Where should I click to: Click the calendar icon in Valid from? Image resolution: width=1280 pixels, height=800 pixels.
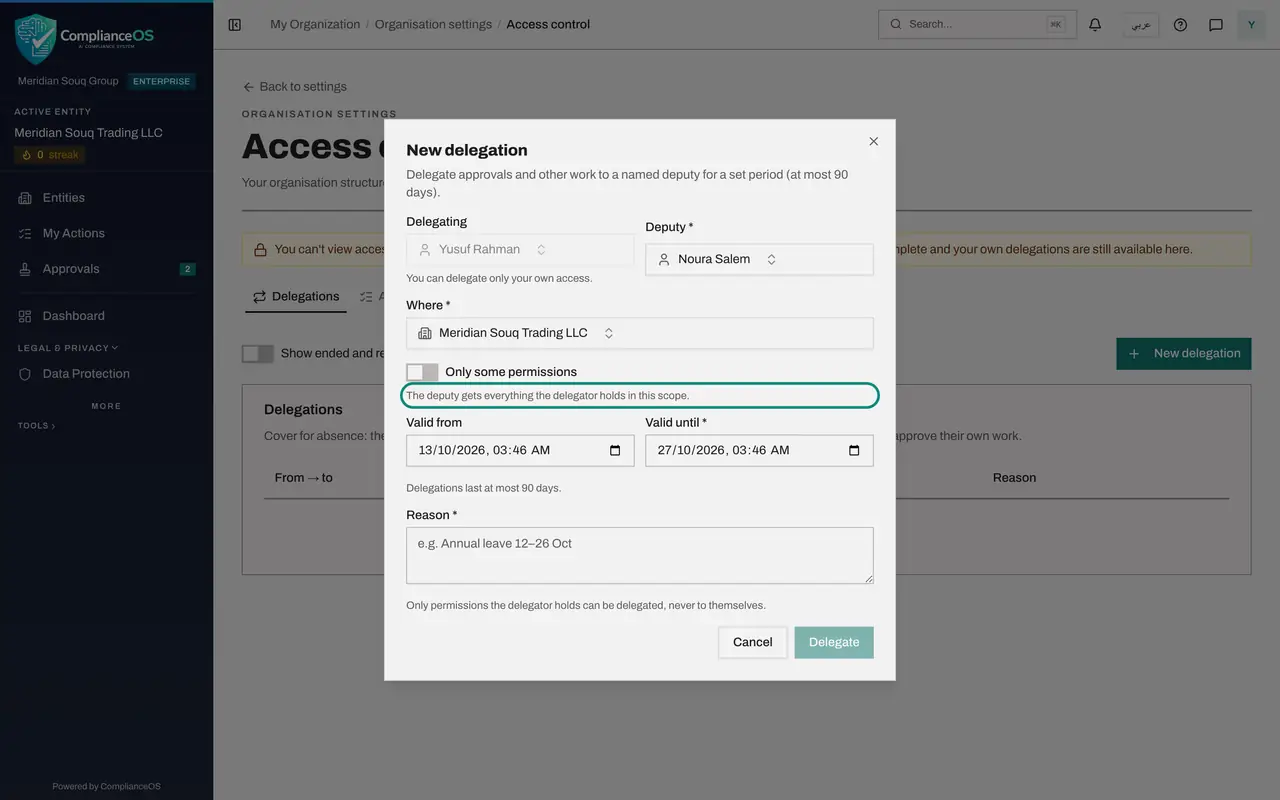615,451
